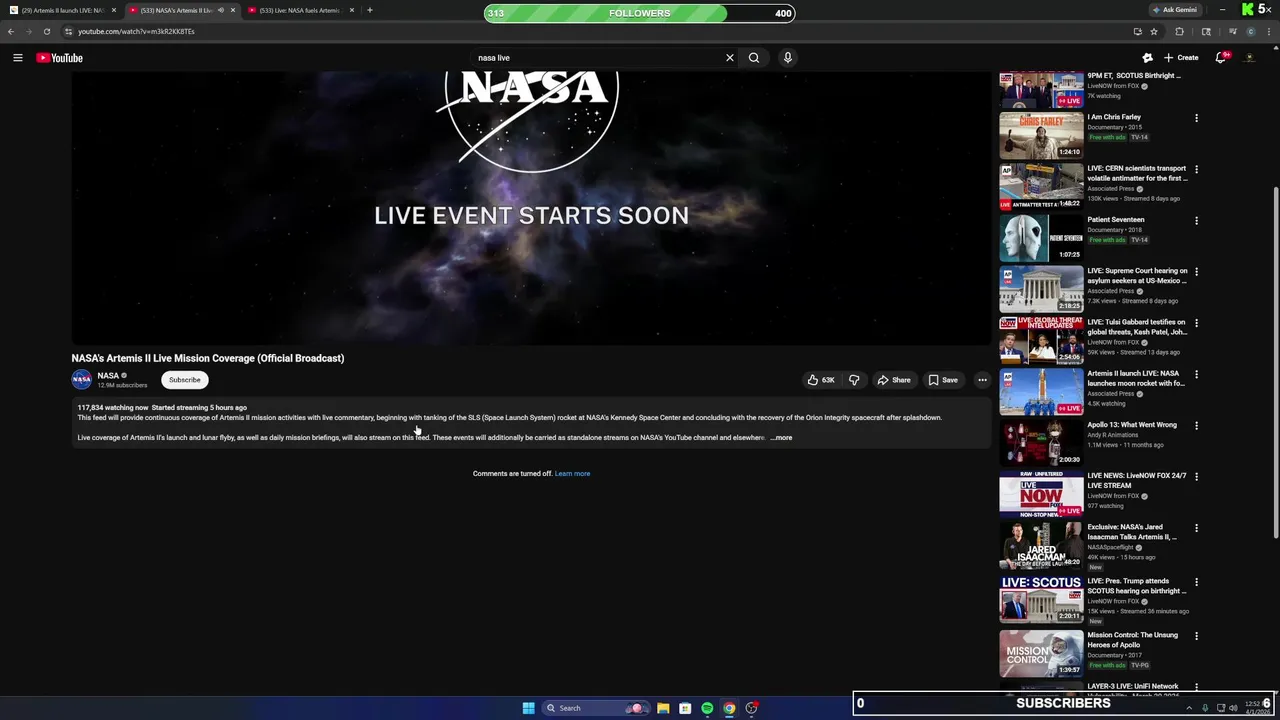Image resolution: width=1280 pixels, height=720 pixels.
Task: Go to YouTube home via the logo
Action: [x=60, y=58]
